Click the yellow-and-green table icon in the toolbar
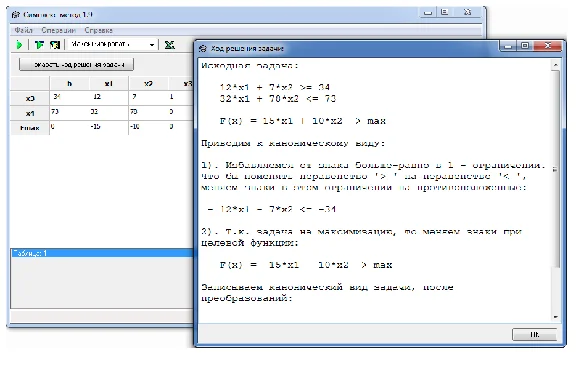576x368 pixels. coord(55,45)
